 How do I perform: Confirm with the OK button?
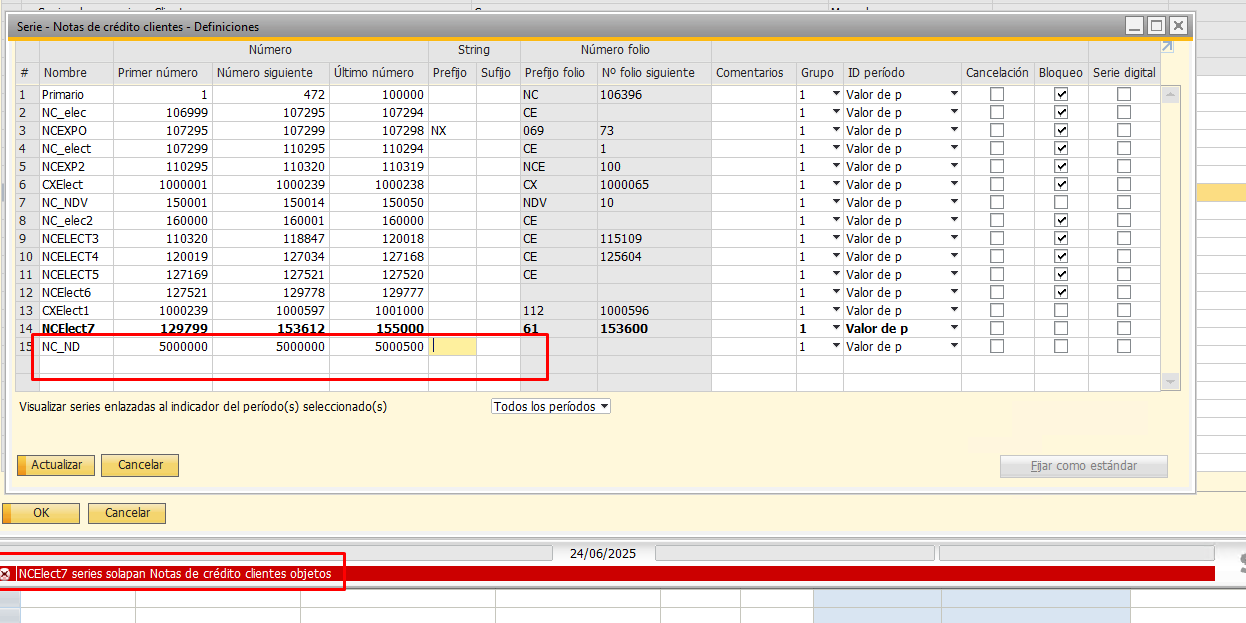[x=40, y=513]
